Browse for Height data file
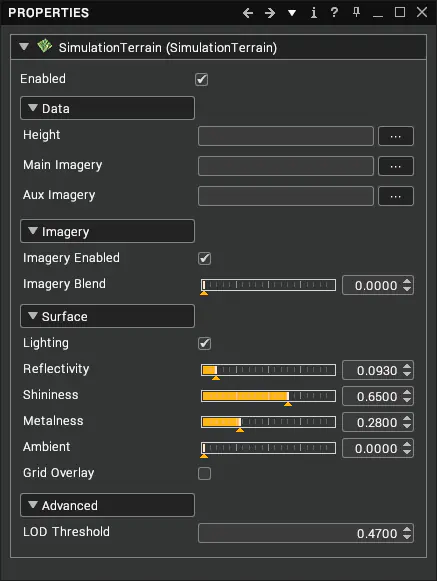Screen dimensions: 437x581 [395, 136]
